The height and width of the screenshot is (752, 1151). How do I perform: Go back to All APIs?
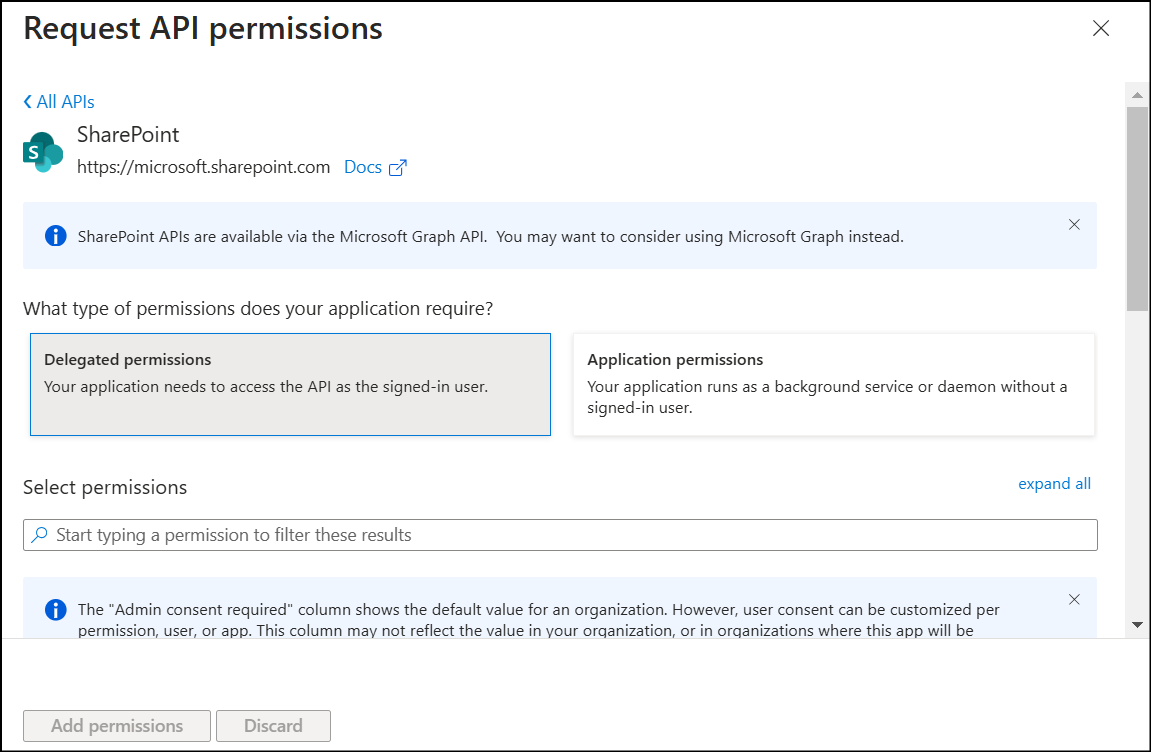59,102
